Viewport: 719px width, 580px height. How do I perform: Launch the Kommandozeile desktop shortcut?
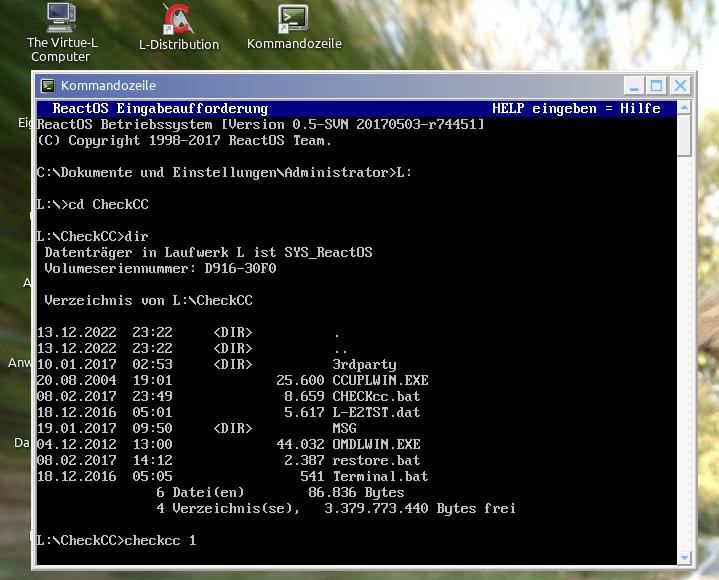tap(294, 27)
